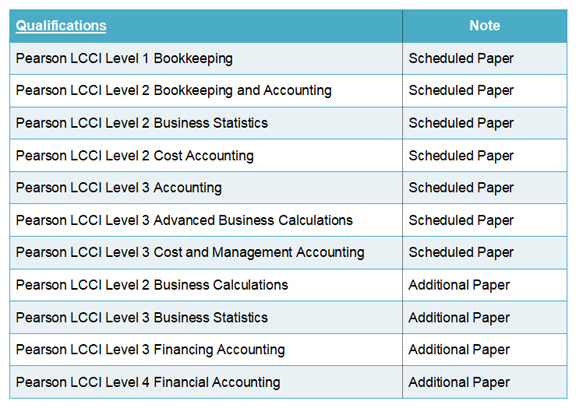
Task: Click Scheduled Paper note beside Cost and Management Accounting
Action: 461,253
